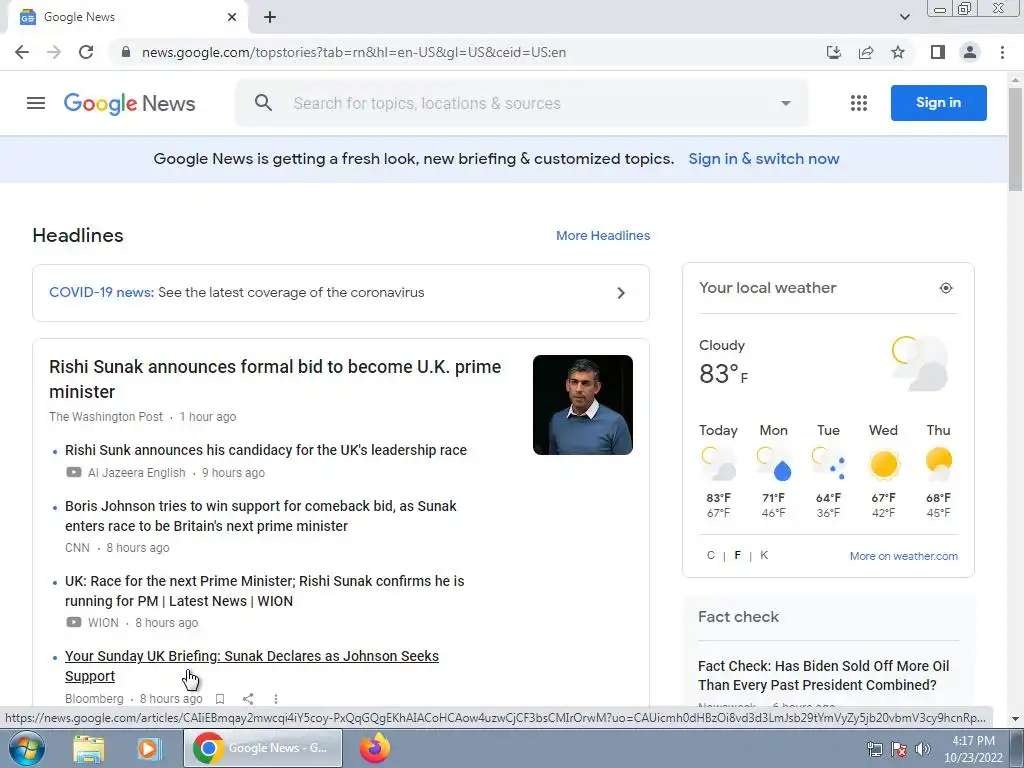The width and height of the screenshot is (1024, 768).
Task: Open Chrome profile avatar menu
Action: pos(970,52)
